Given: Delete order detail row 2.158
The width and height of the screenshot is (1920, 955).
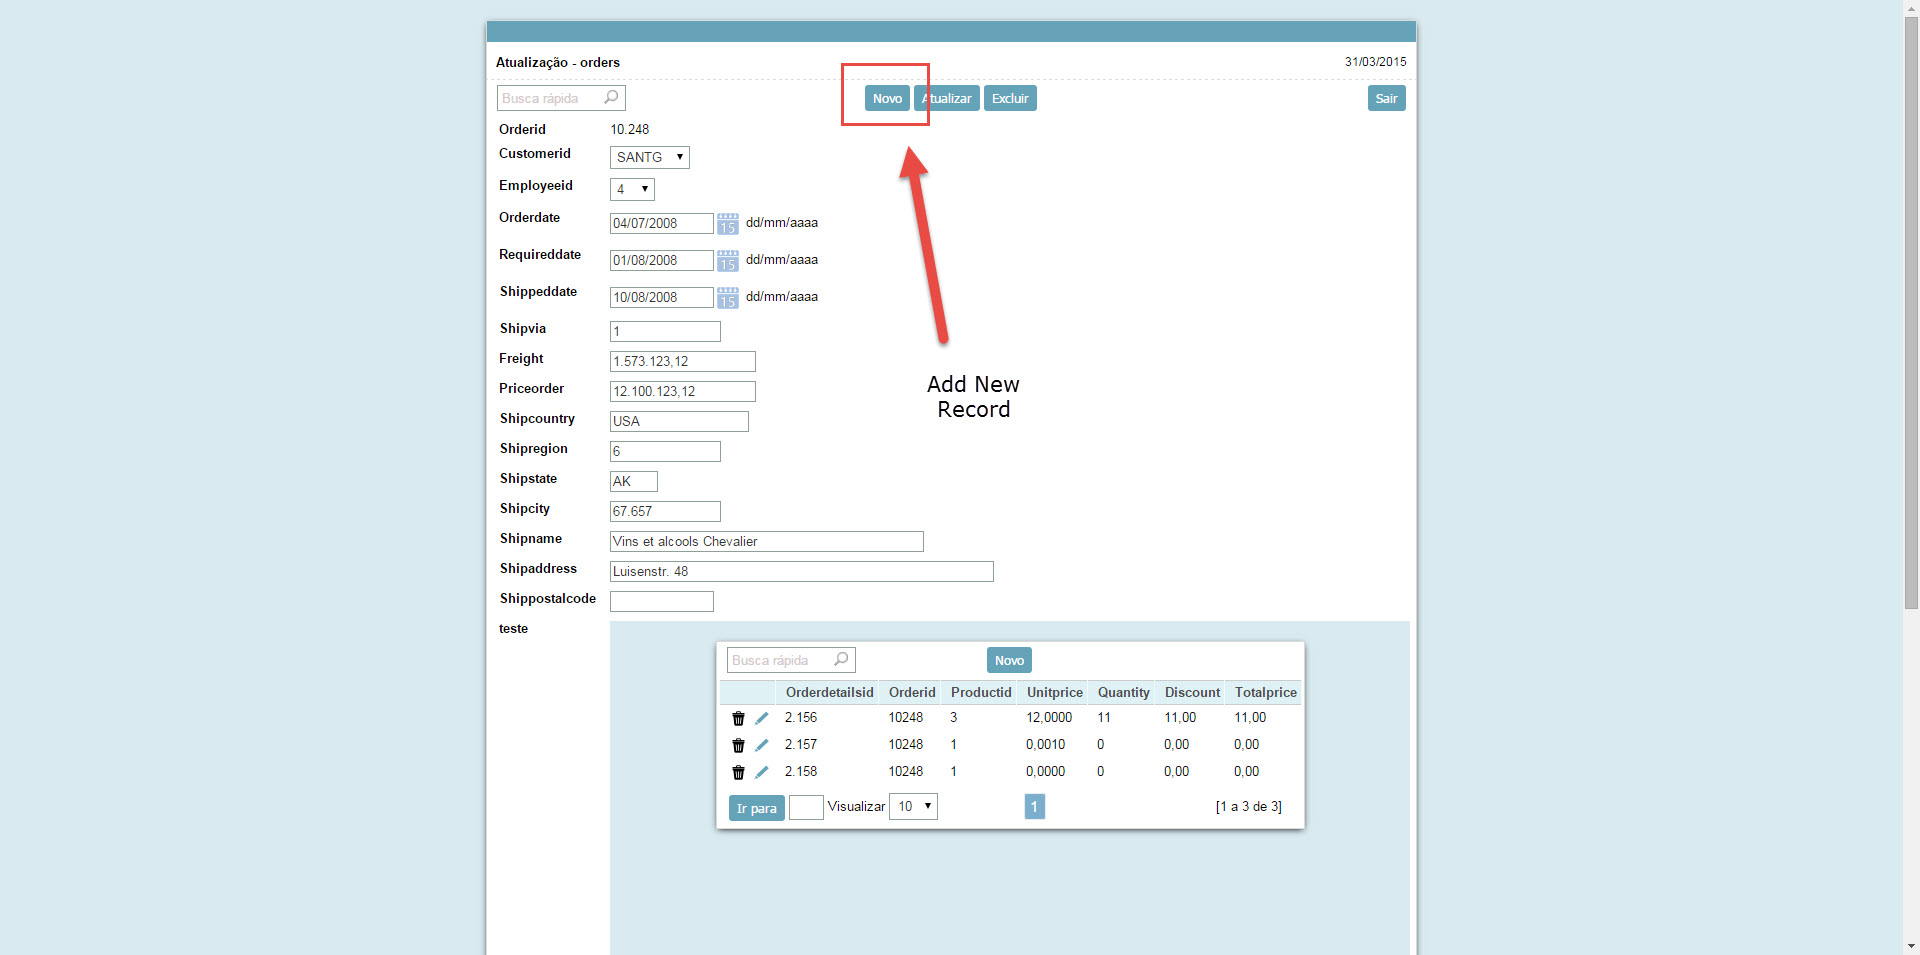Looking at the screenshot, I should (738, 772).
